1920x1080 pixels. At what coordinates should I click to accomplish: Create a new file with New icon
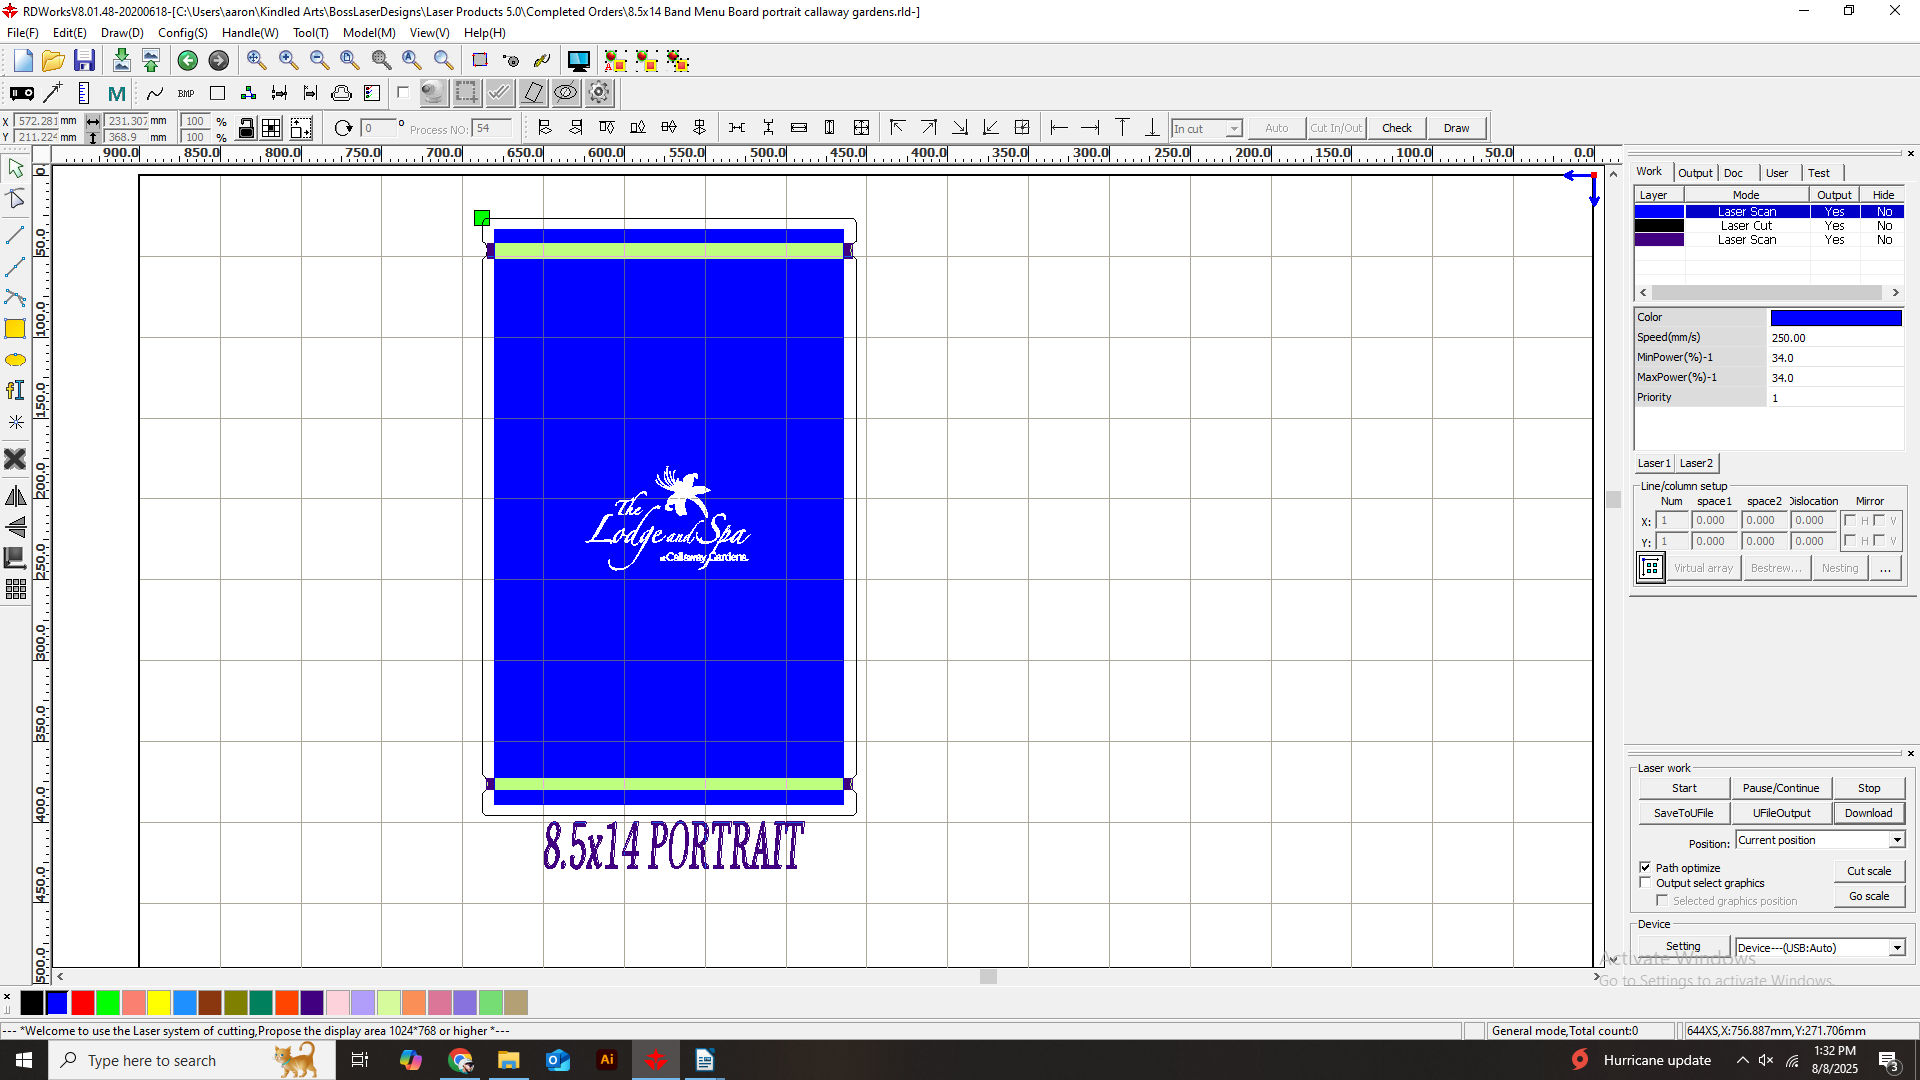[23, 61]
